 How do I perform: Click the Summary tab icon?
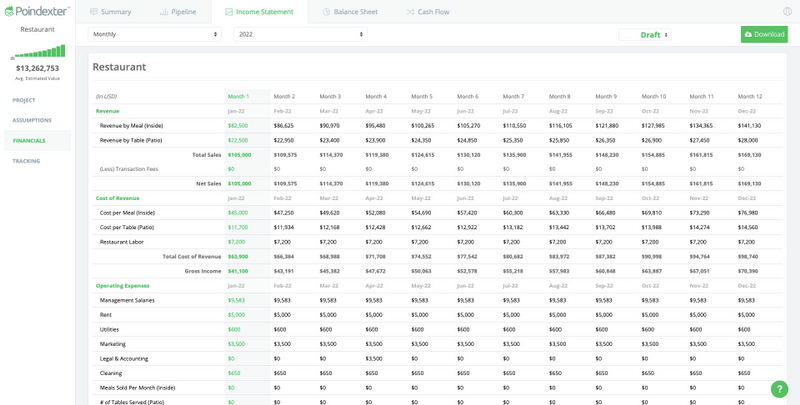[x=94, y=12]
